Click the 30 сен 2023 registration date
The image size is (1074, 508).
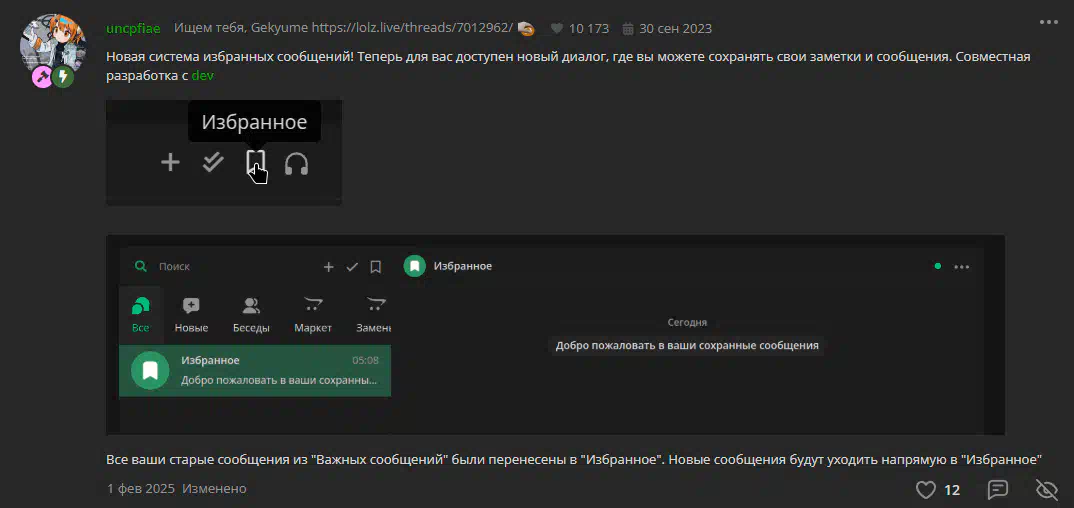pos(675,28)
